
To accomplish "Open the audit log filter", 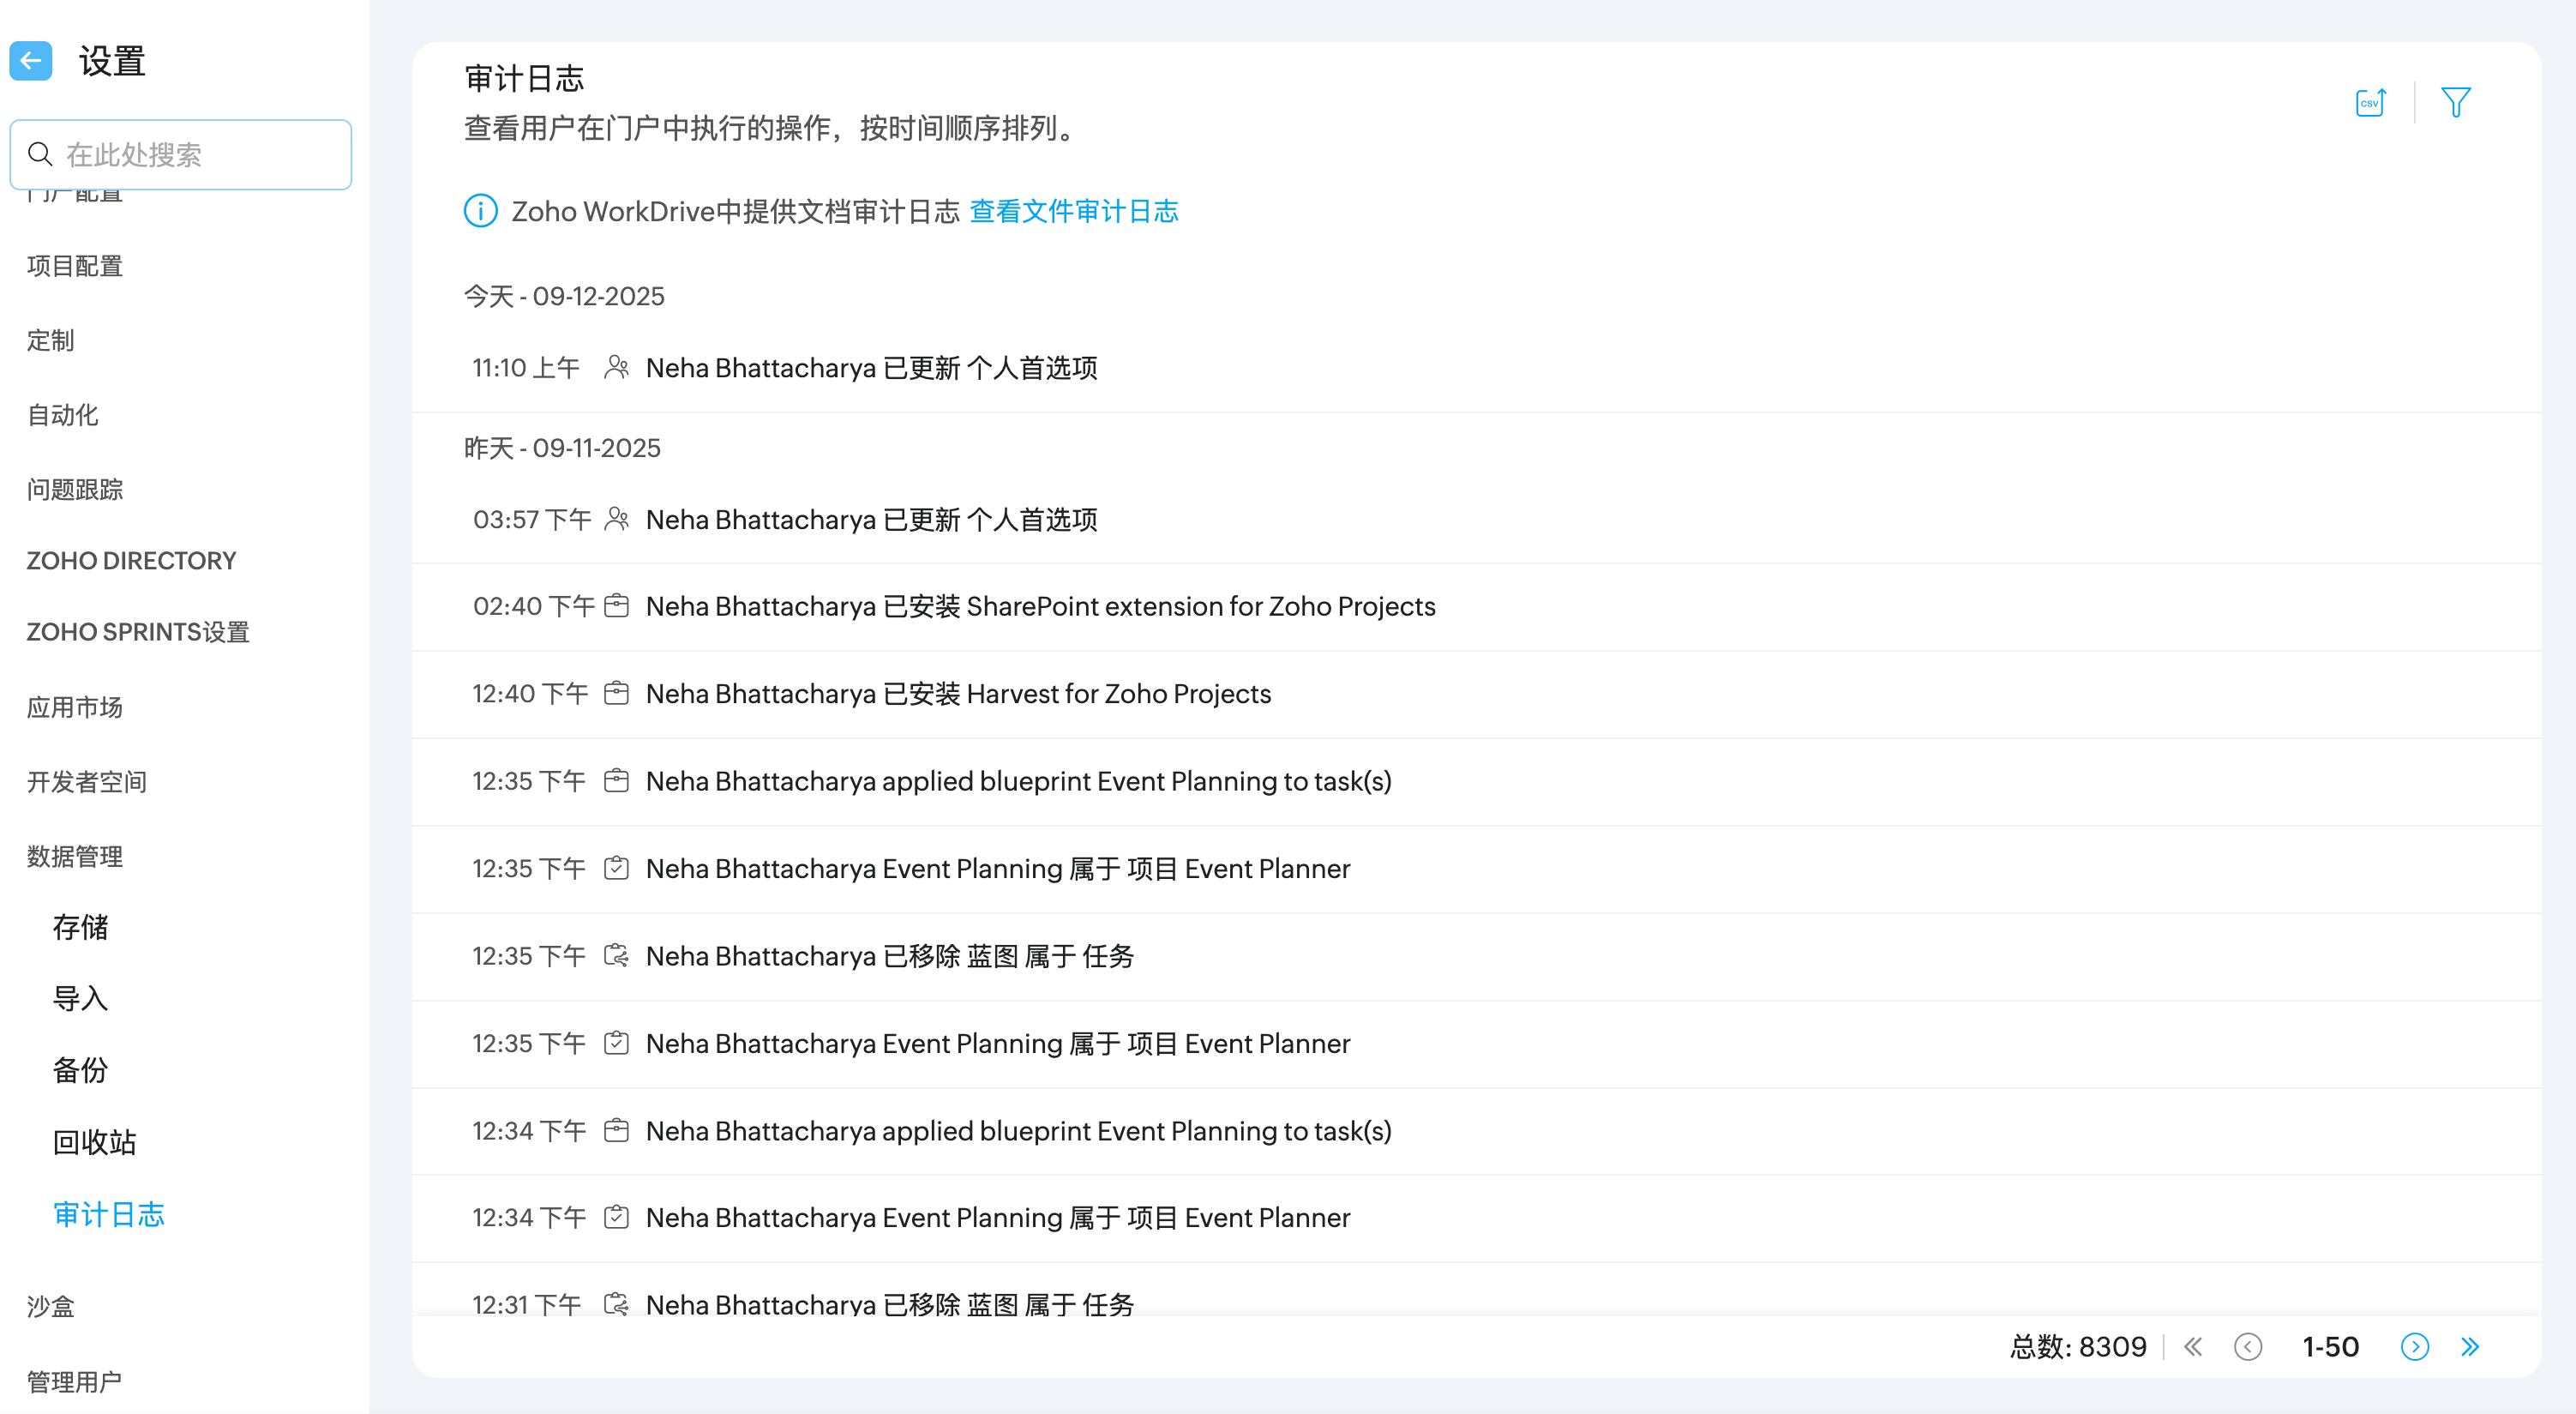I will click(x=2455, y=102).
